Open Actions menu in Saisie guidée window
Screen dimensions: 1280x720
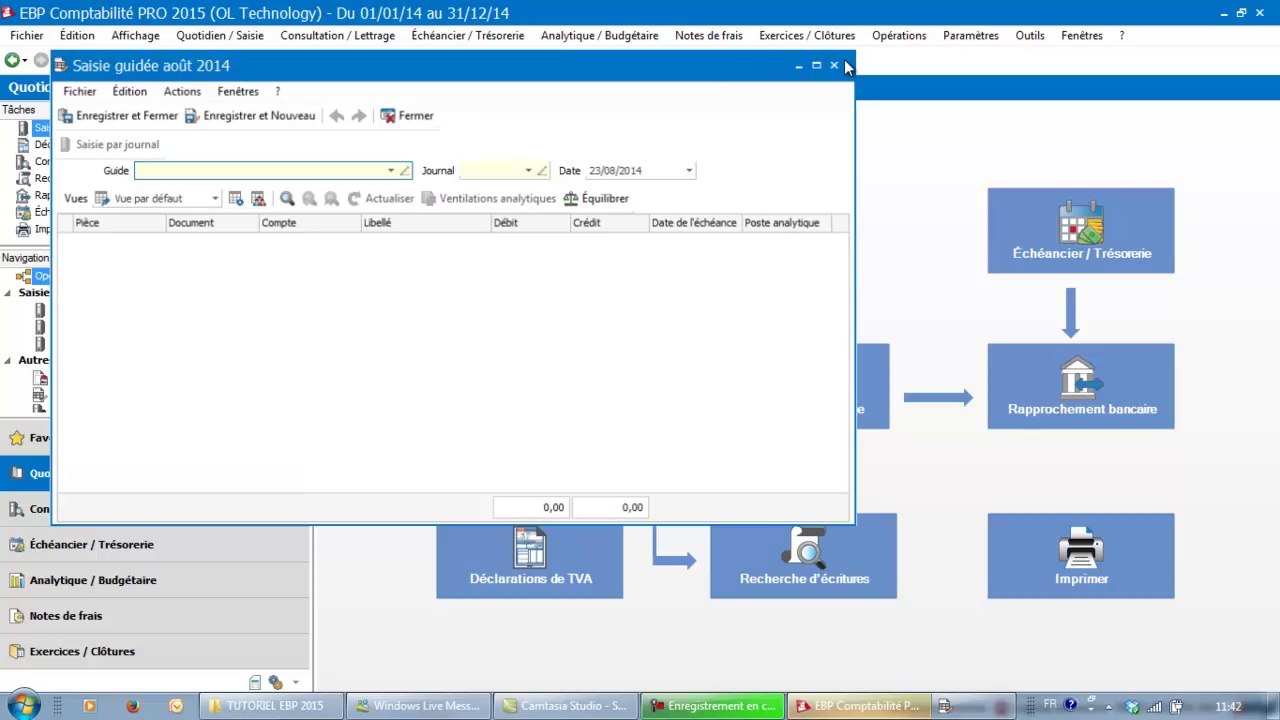182,91
